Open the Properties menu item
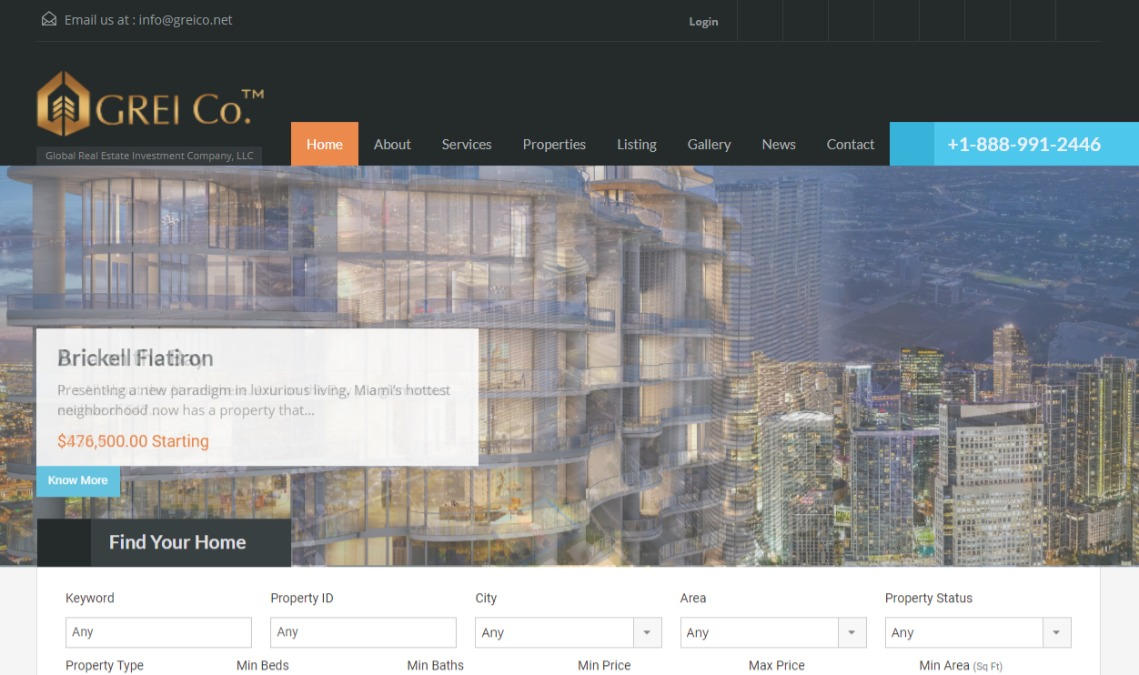This screenshot has width=1139, height=675. [x=554, y=144]
